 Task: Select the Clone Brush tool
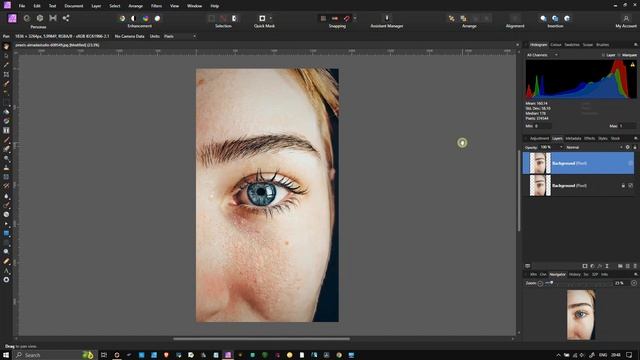(x=6, y=168)
